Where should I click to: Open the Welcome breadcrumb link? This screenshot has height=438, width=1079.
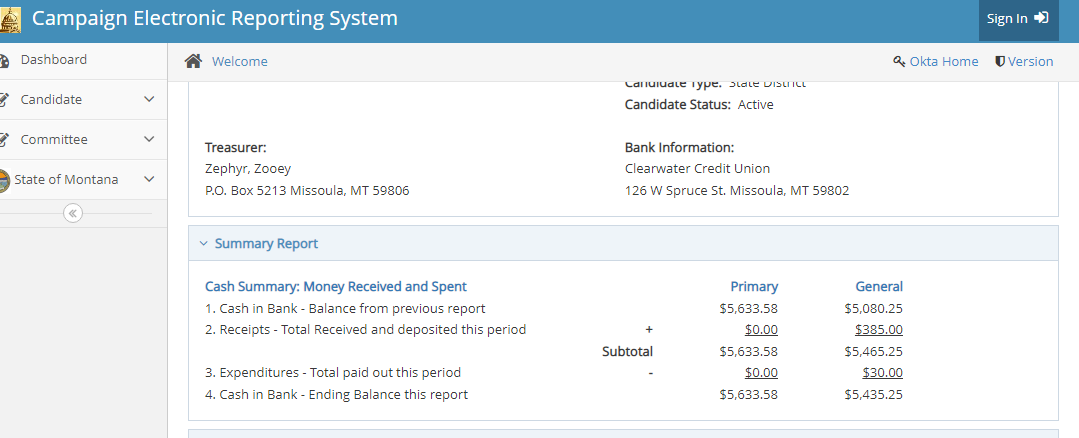coord(239,62)
